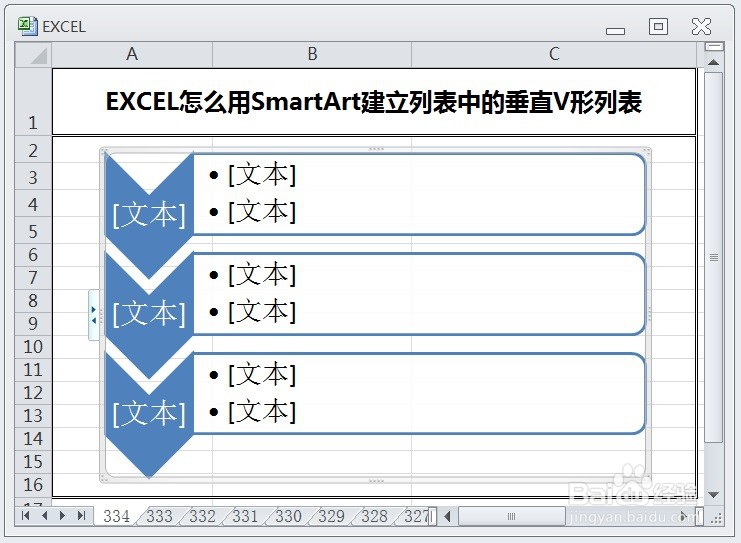The height and width of the screenshot is (543, 741).
Task: Click third chevron shape [文本] label
Action: [x=149, y=414]
